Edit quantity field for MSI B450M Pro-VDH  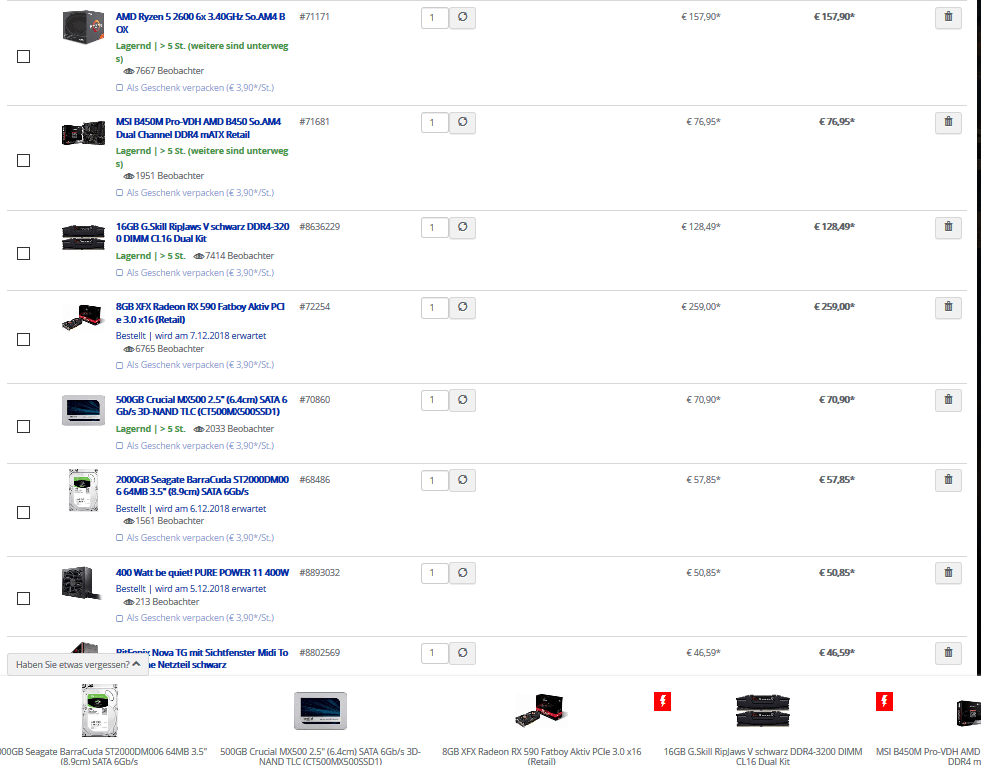[435, 123]
